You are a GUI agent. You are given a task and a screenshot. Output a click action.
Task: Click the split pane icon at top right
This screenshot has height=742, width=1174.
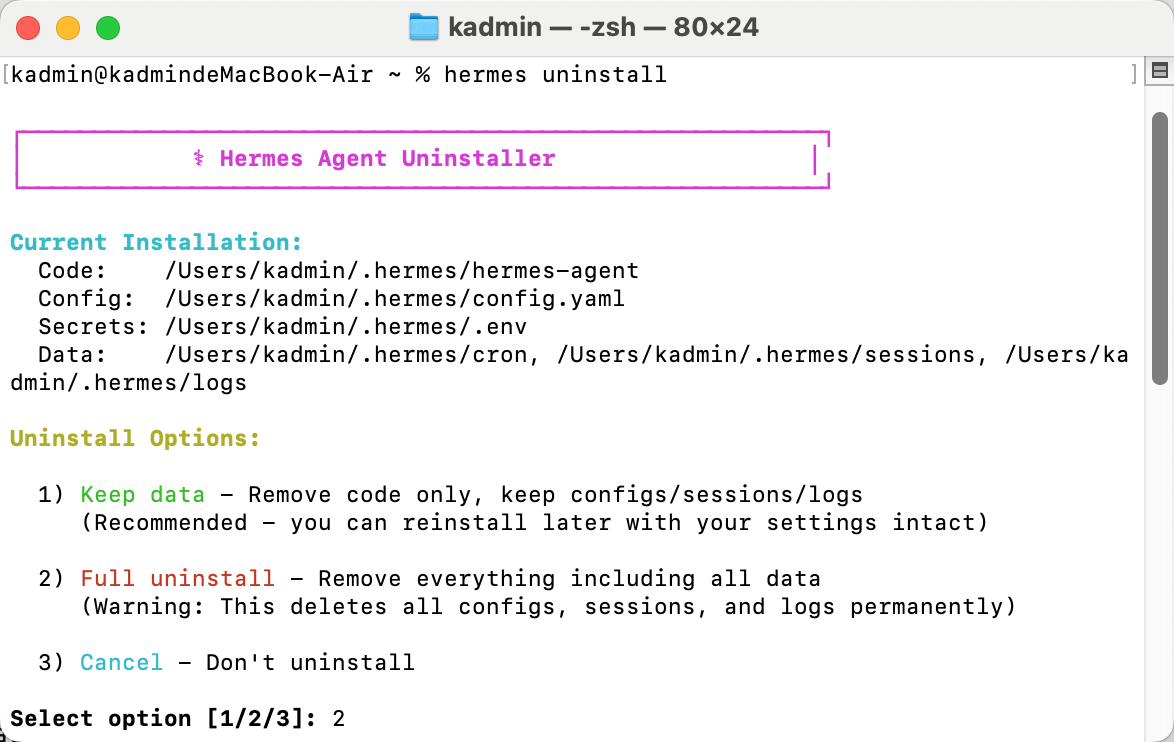click(1160, 71)
